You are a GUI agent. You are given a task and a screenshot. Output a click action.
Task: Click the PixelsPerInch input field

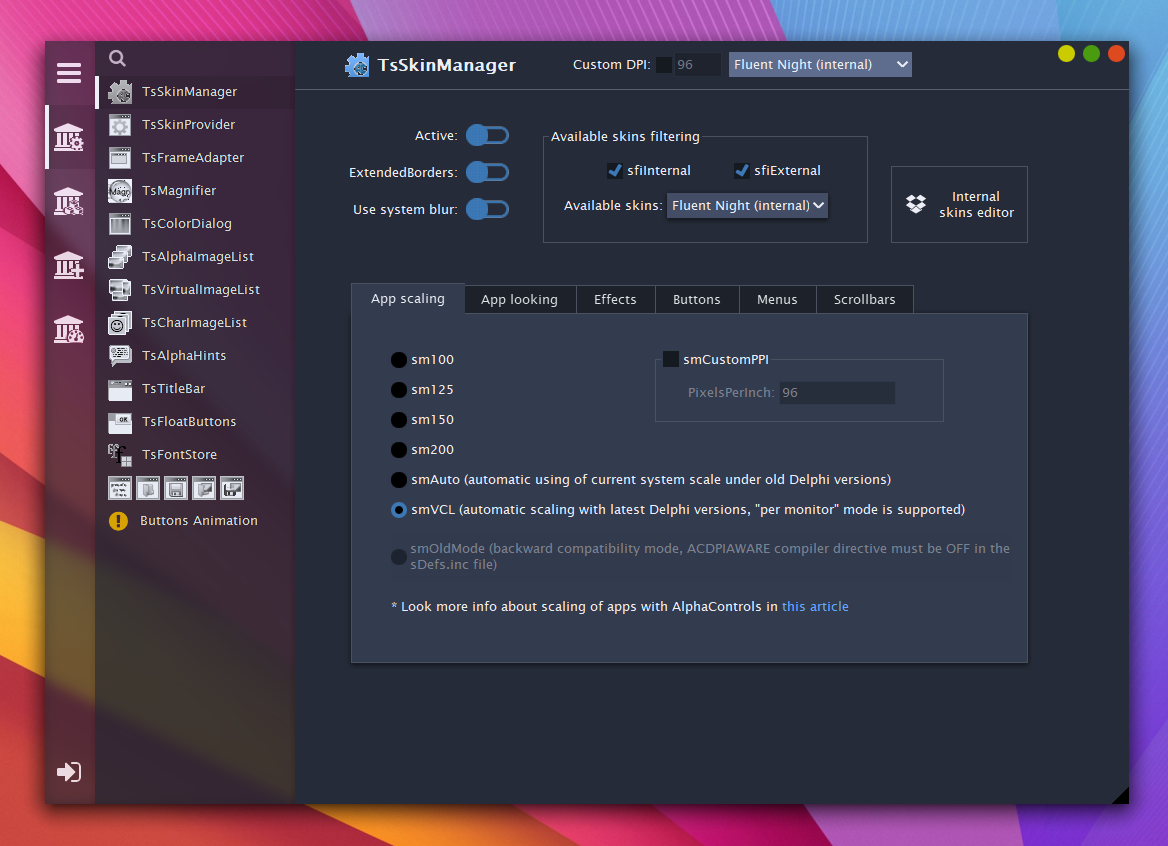[x=836, y=393]
